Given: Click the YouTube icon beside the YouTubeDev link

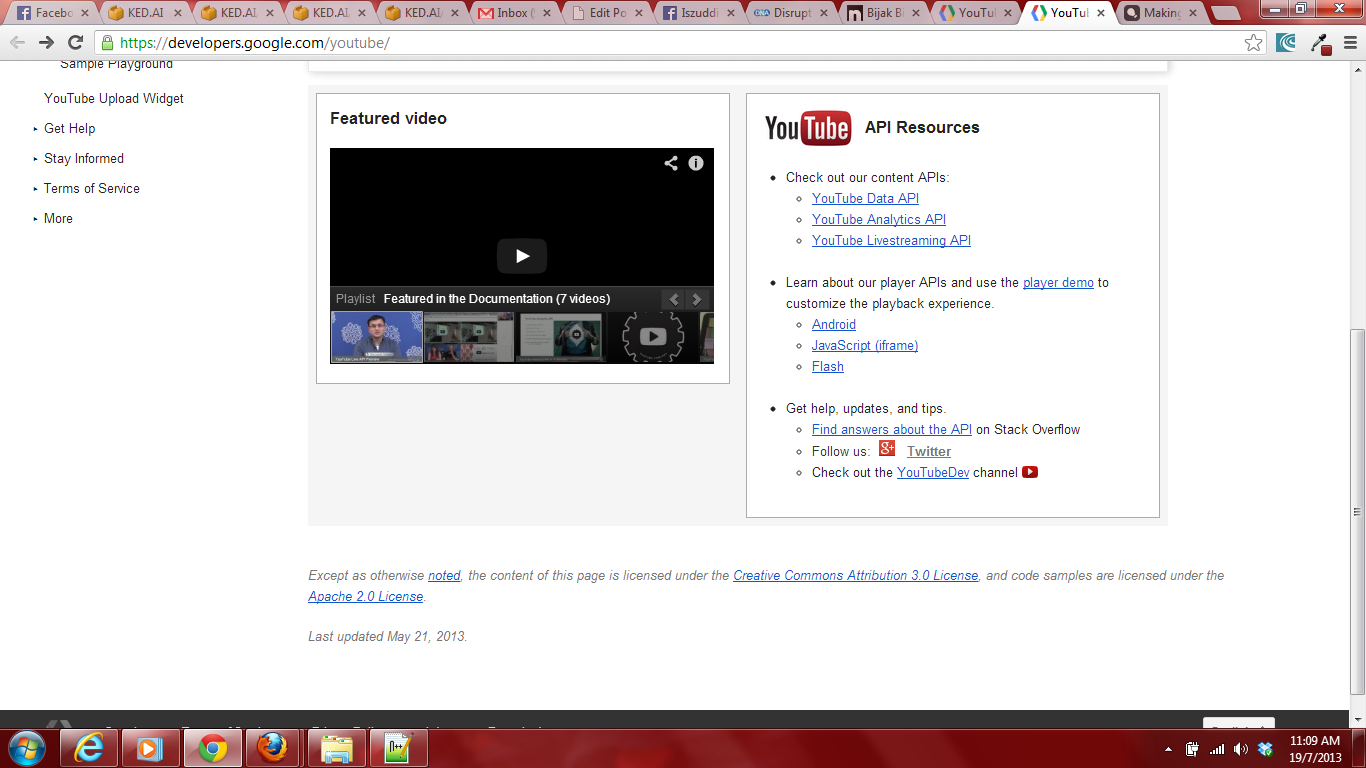Looking at the screenshot, I should click(x=1031, y=472).
